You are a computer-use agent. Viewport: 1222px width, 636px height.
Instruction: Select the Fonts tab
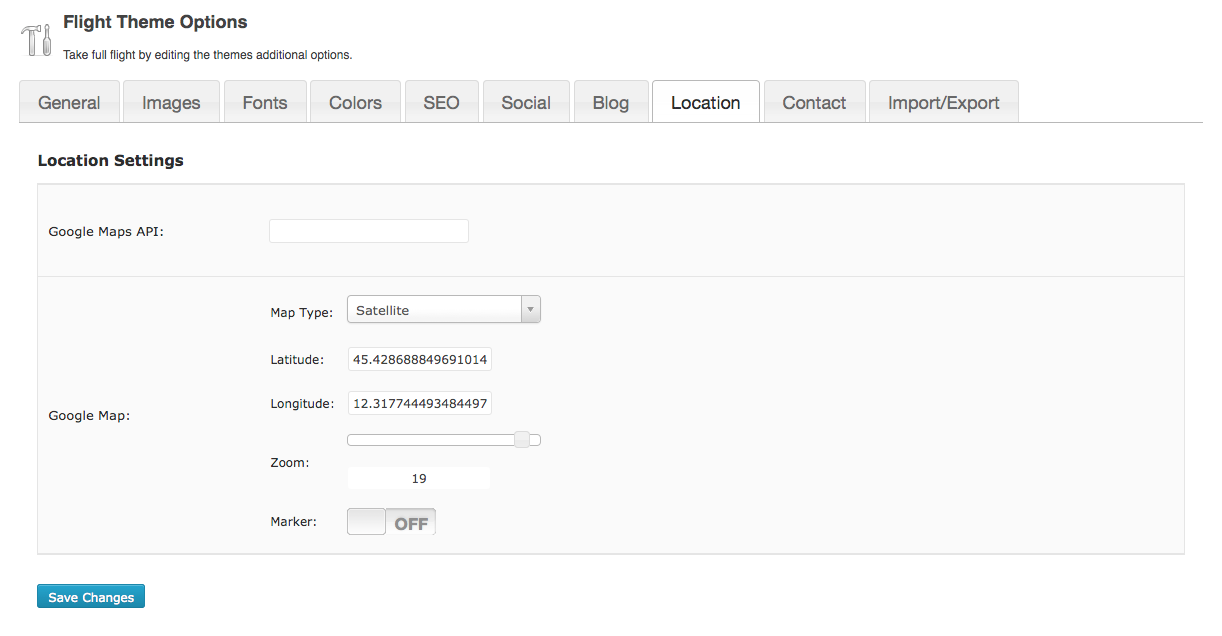[x=265, y=102]
